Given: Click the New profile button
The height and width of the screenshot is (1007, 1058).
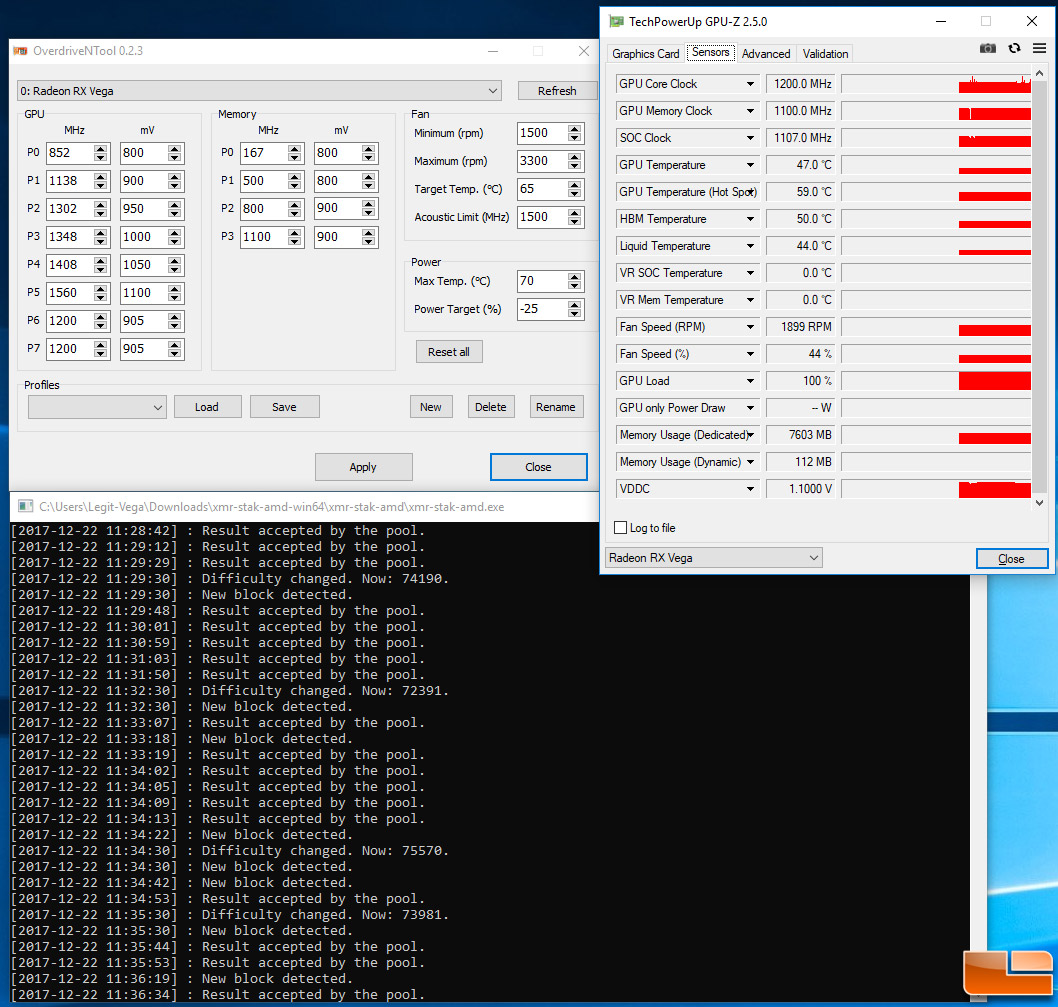Looking at the screenshot, I should (x=430, y=407).
